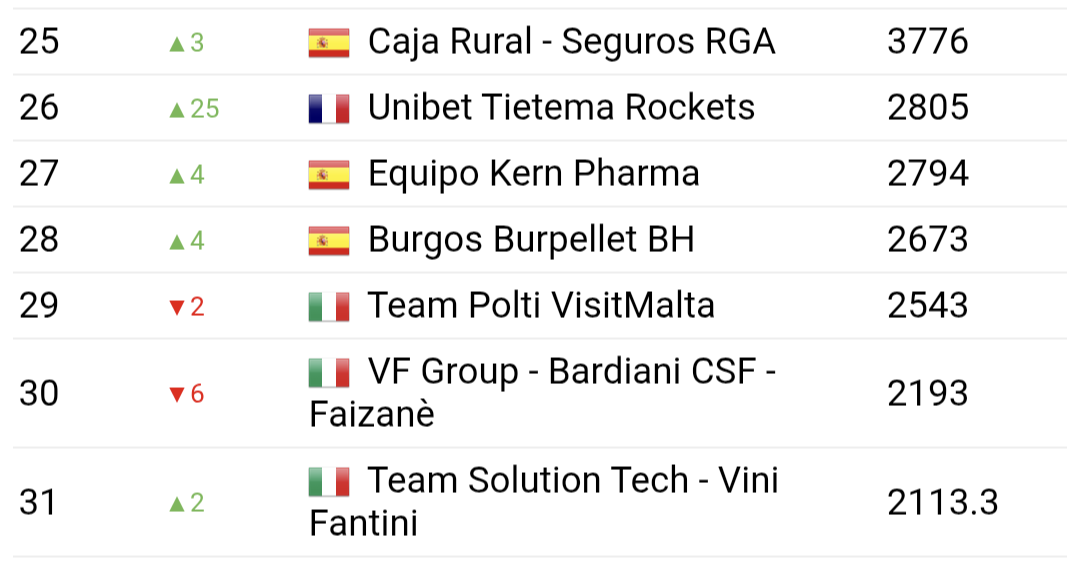Screen dimensions: 1080x563
Task: Click the Italian flag beside Team Polti VisitMalta
Action: 329,306
